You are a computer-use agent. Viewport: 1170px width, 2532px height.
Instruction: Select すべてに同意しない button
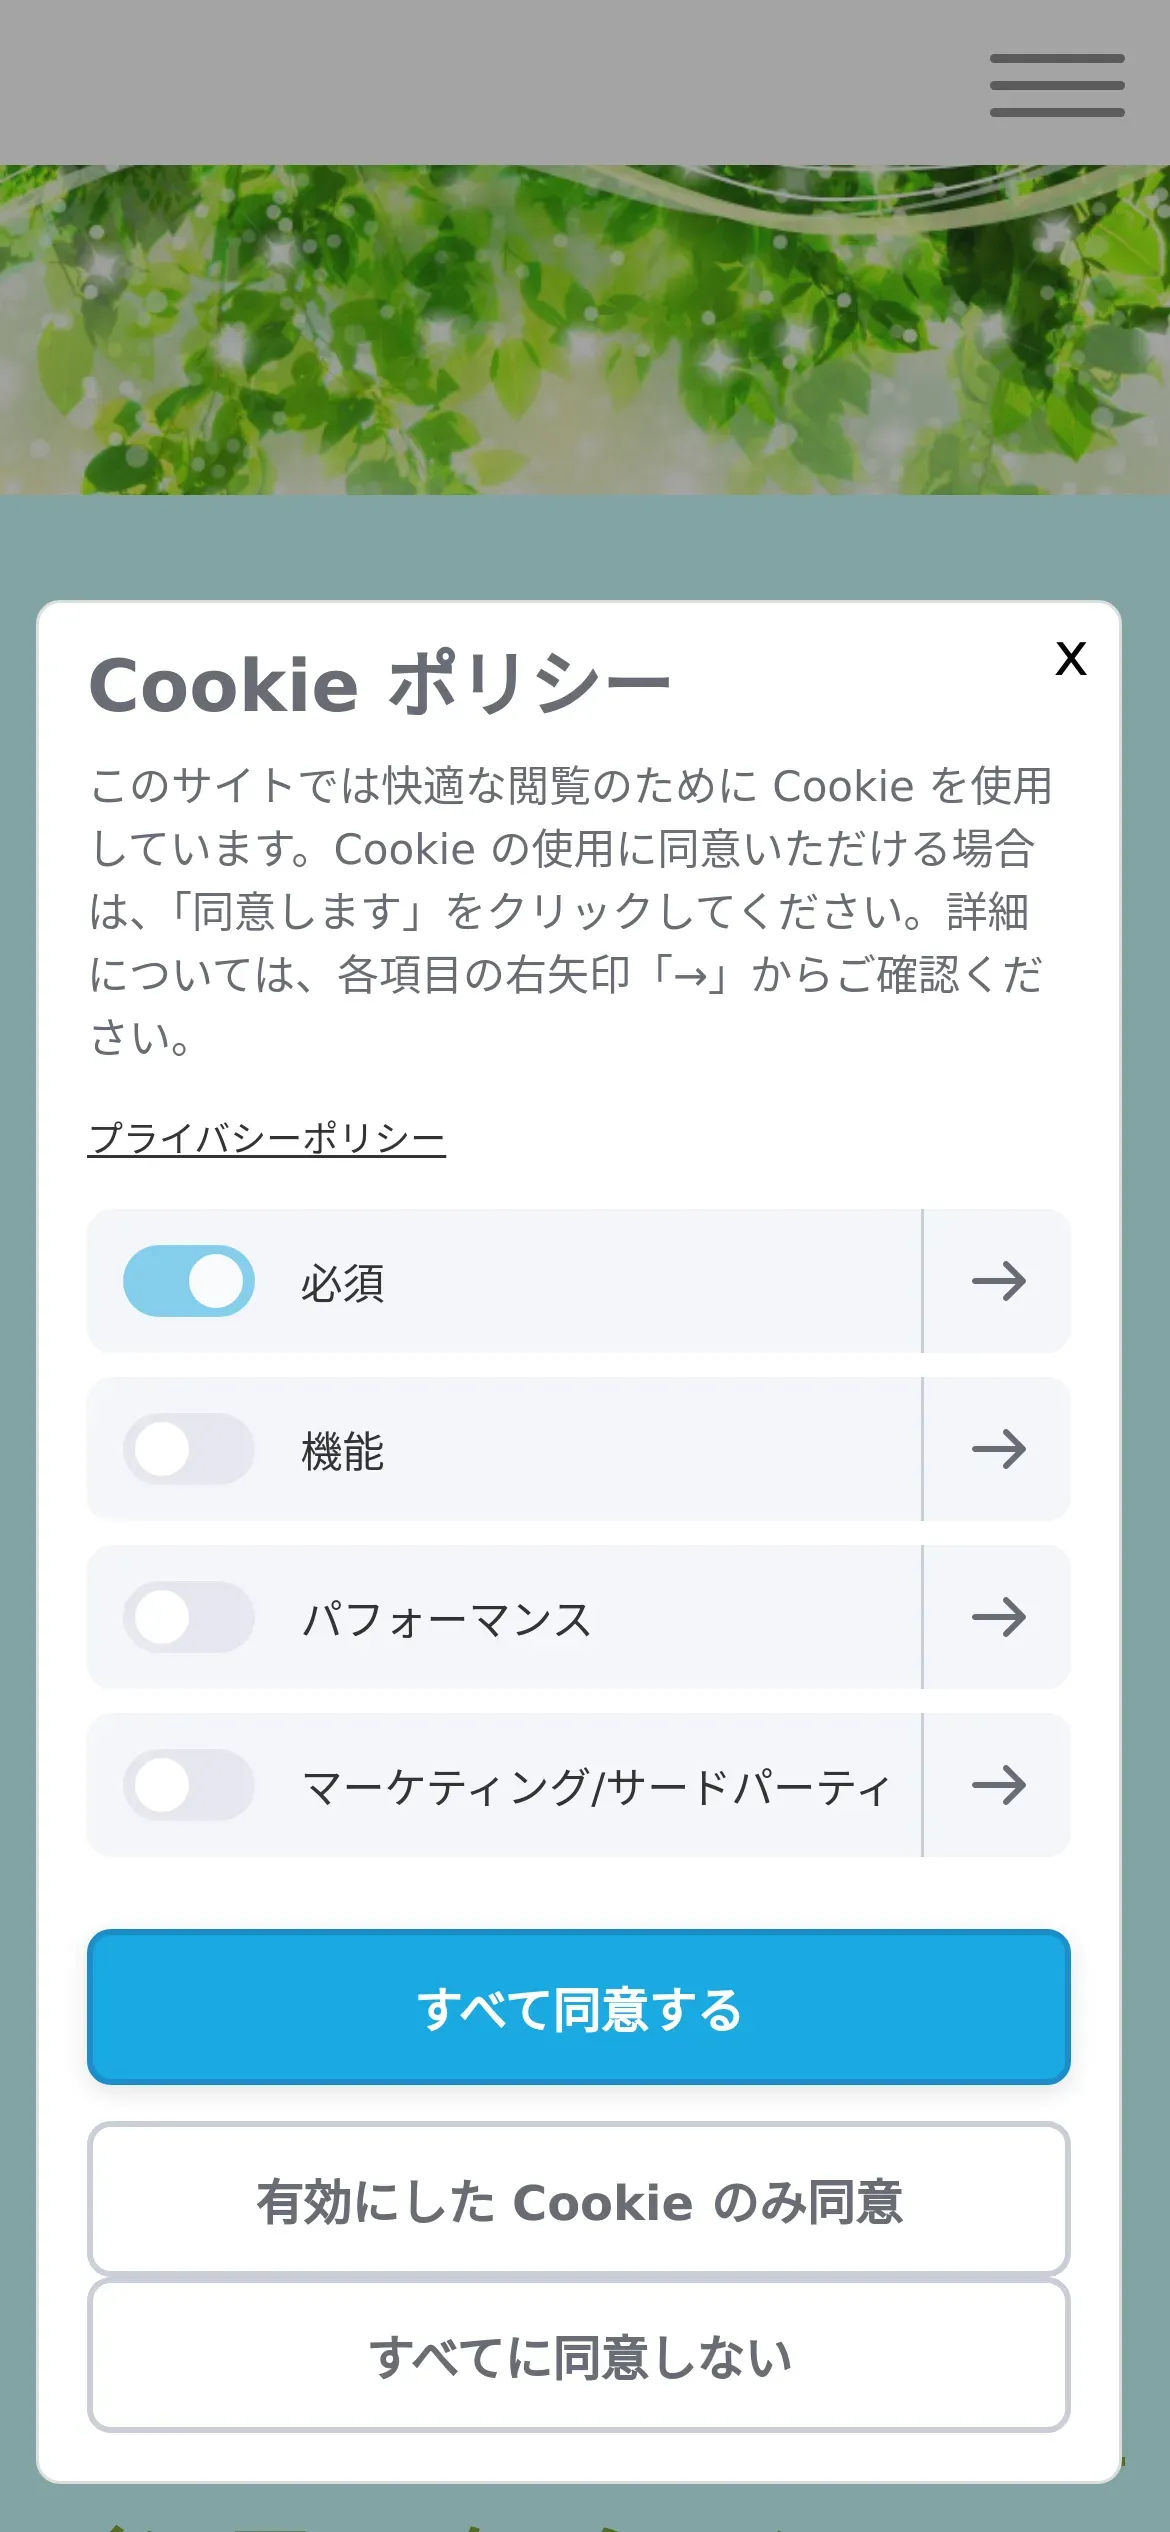pos(579,2355)
